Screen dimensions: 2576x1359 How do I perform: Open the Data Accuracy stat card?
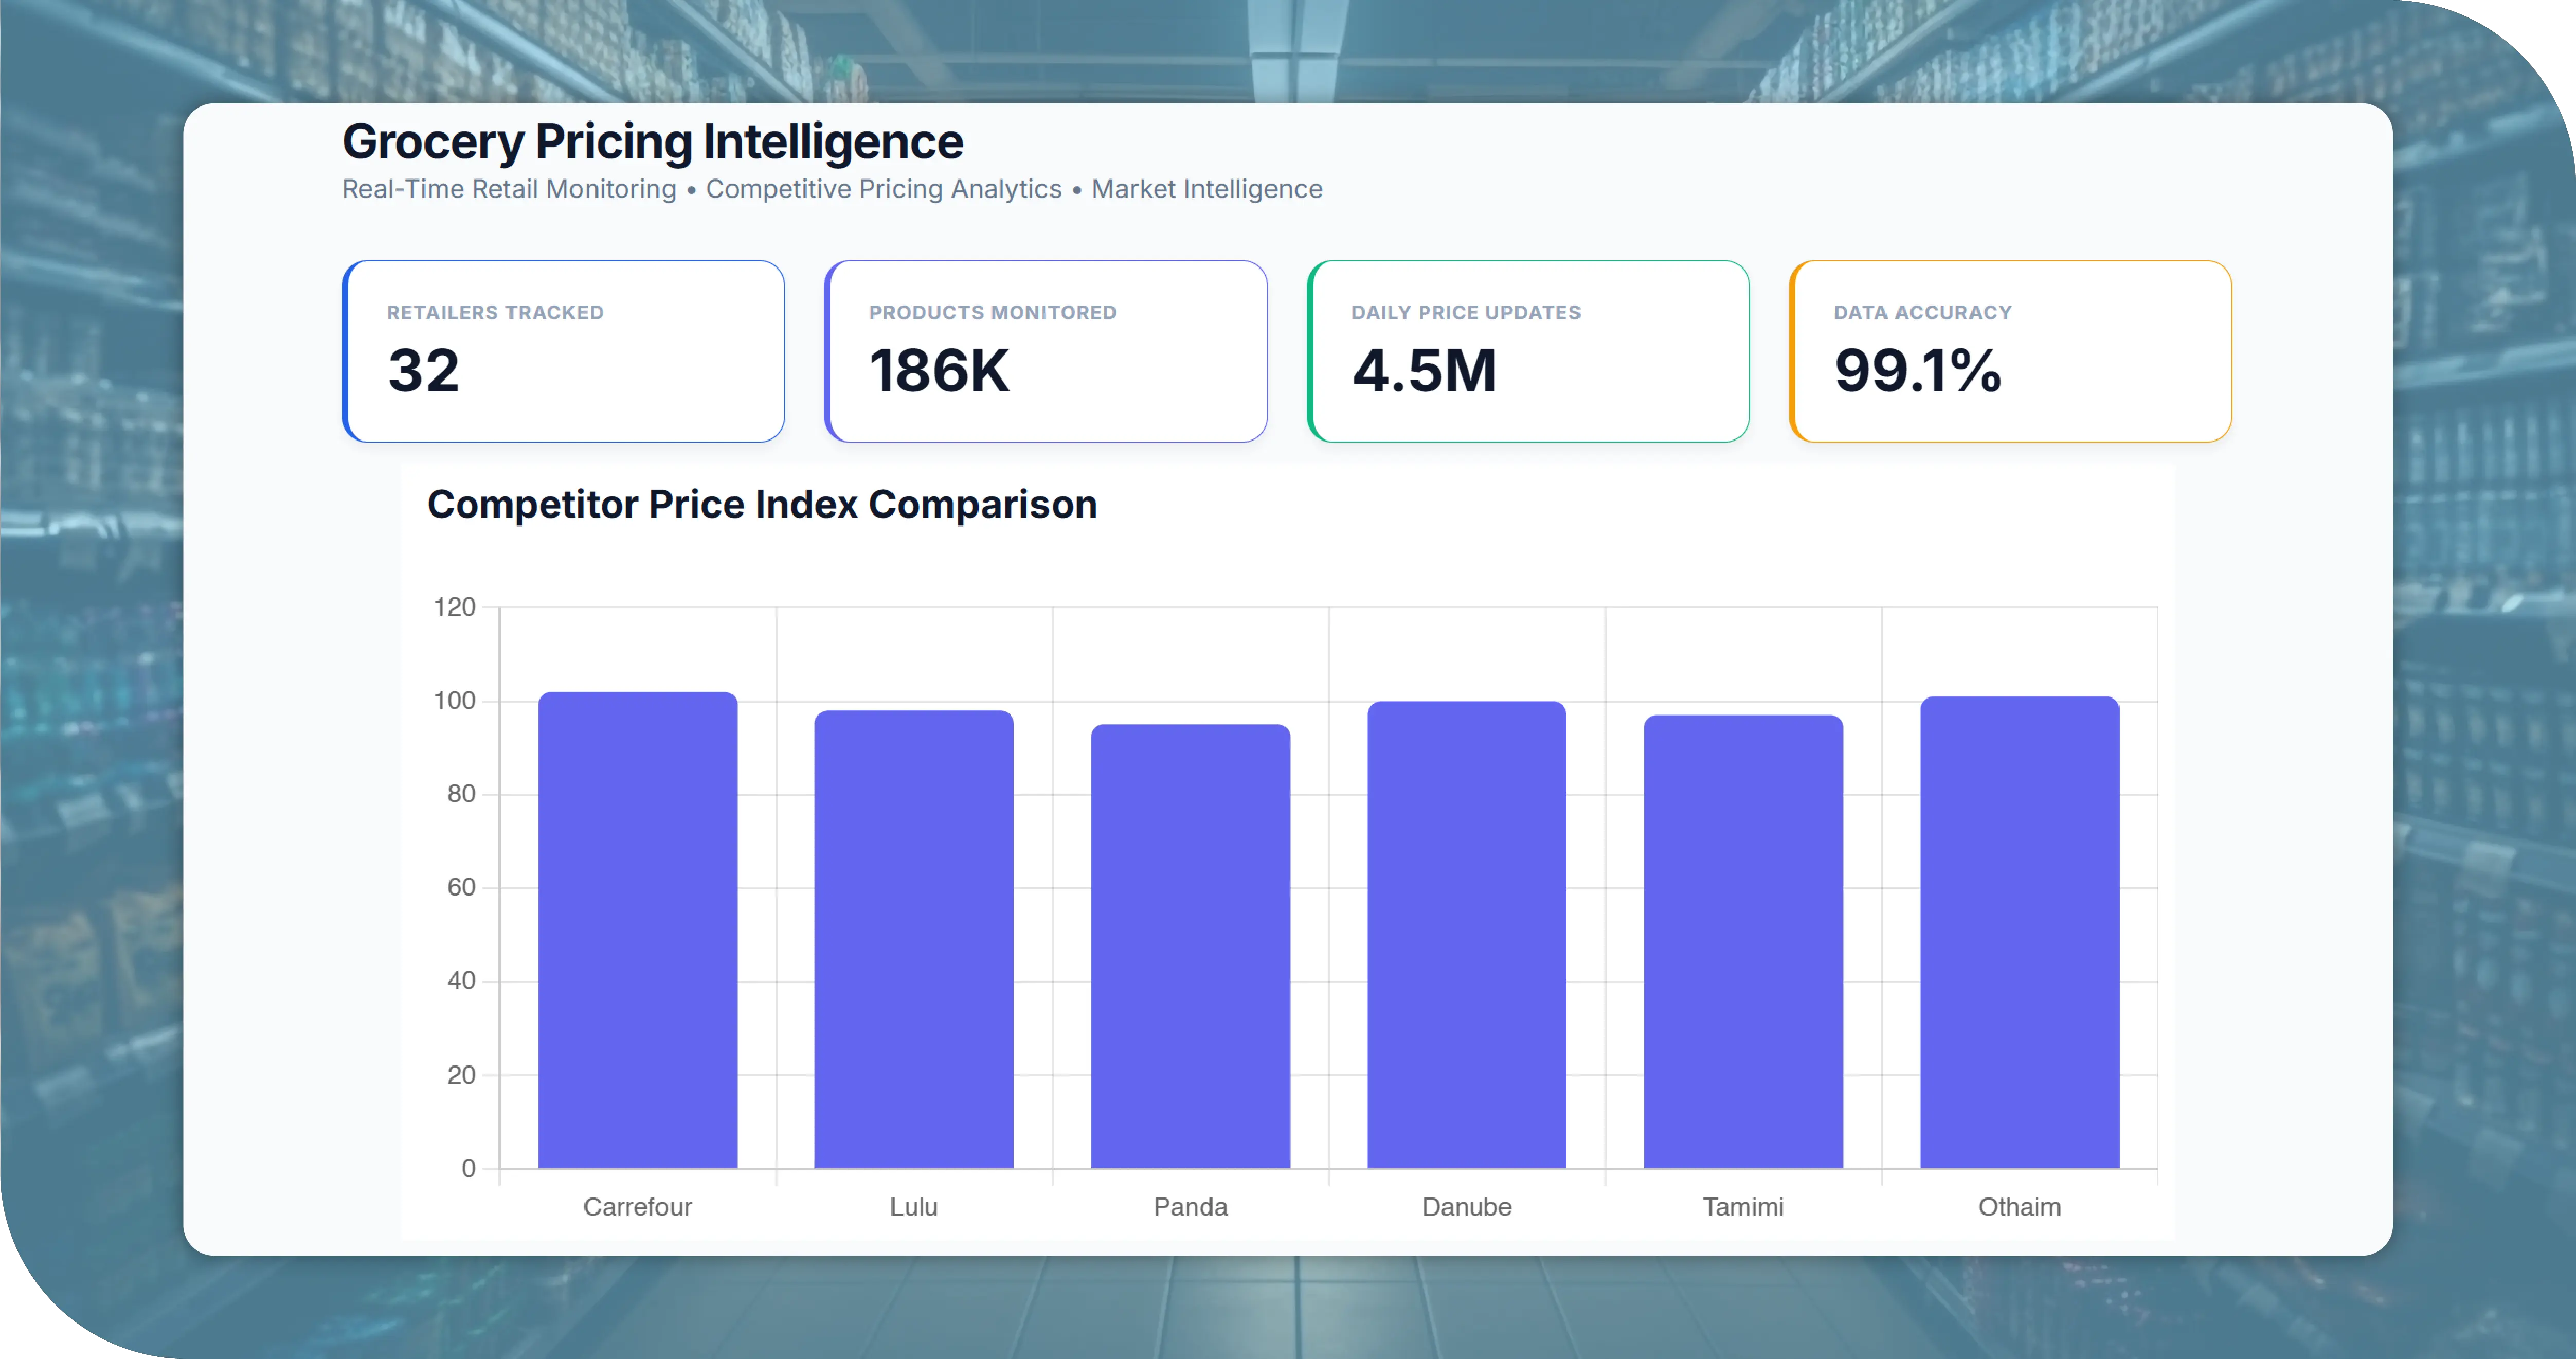(2010, 351)
